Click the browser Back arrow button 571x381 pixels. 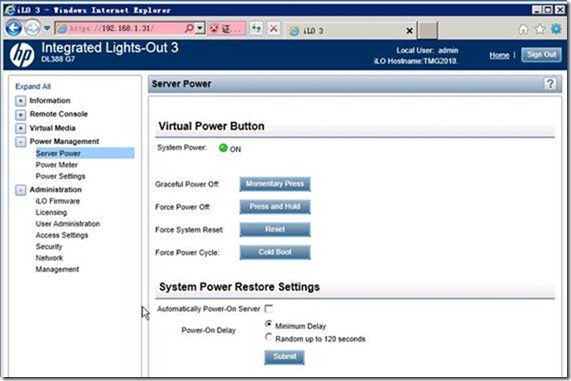click(x=14, y=28)
